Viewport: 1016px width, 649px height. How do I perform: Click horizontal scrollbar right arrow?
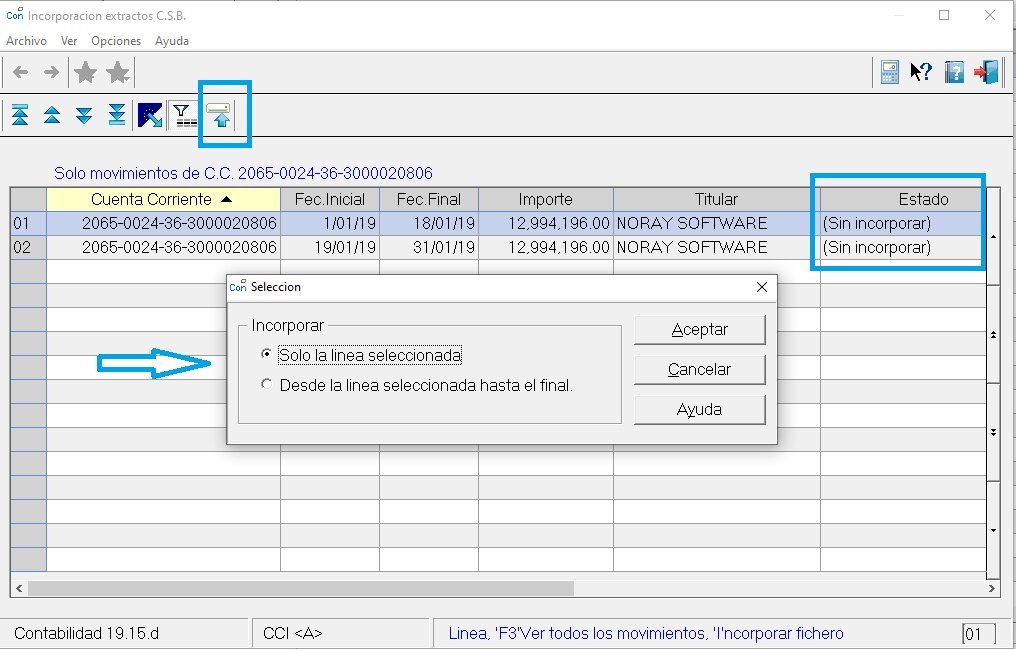point(992,589)
